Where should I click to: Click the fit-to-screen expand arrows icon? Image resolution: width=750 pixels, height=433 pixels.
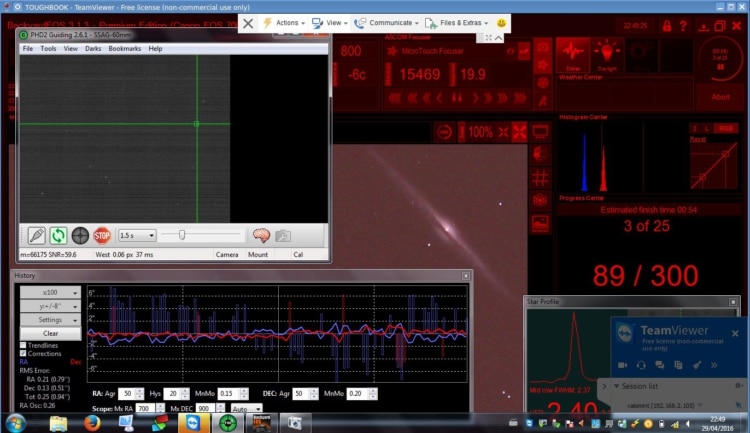(519, 132)
